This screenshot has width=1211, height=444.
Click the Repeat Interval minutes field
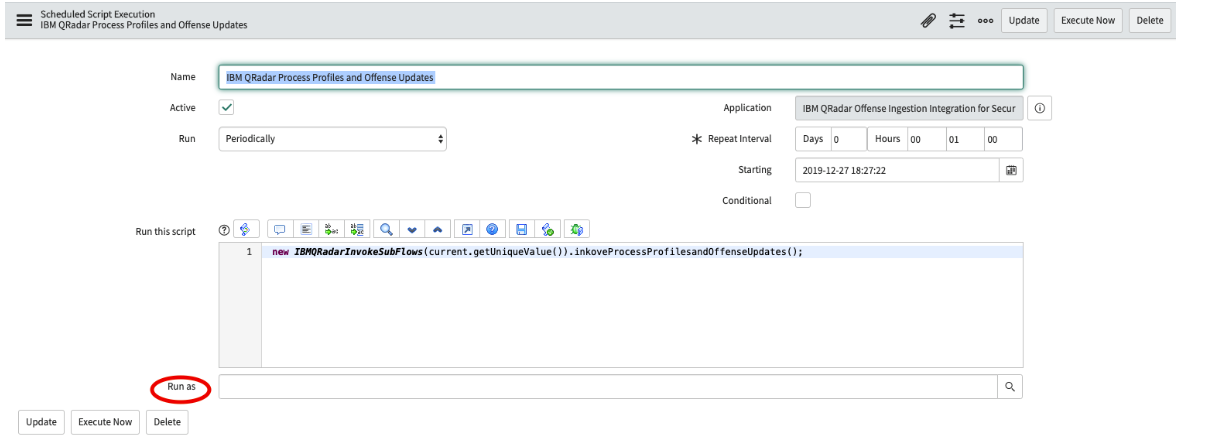964,139
